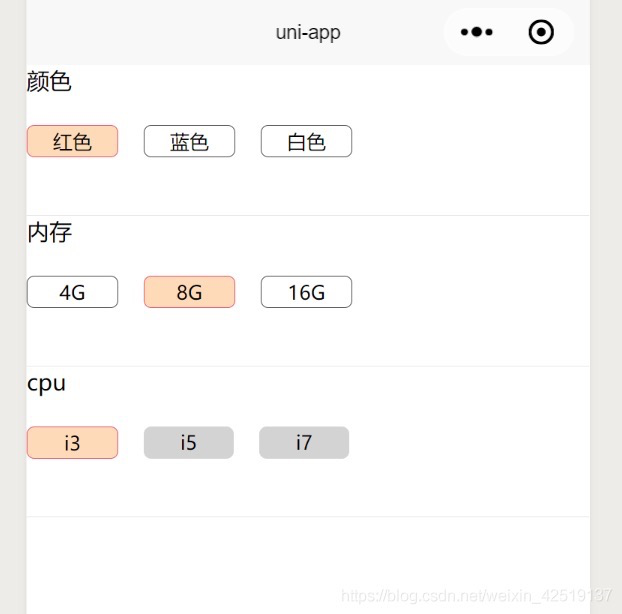The height and width of the screenshot is (614, 622).
Task: Open the blog.csdn.net watermark link
Action: (x=476, y=595)
